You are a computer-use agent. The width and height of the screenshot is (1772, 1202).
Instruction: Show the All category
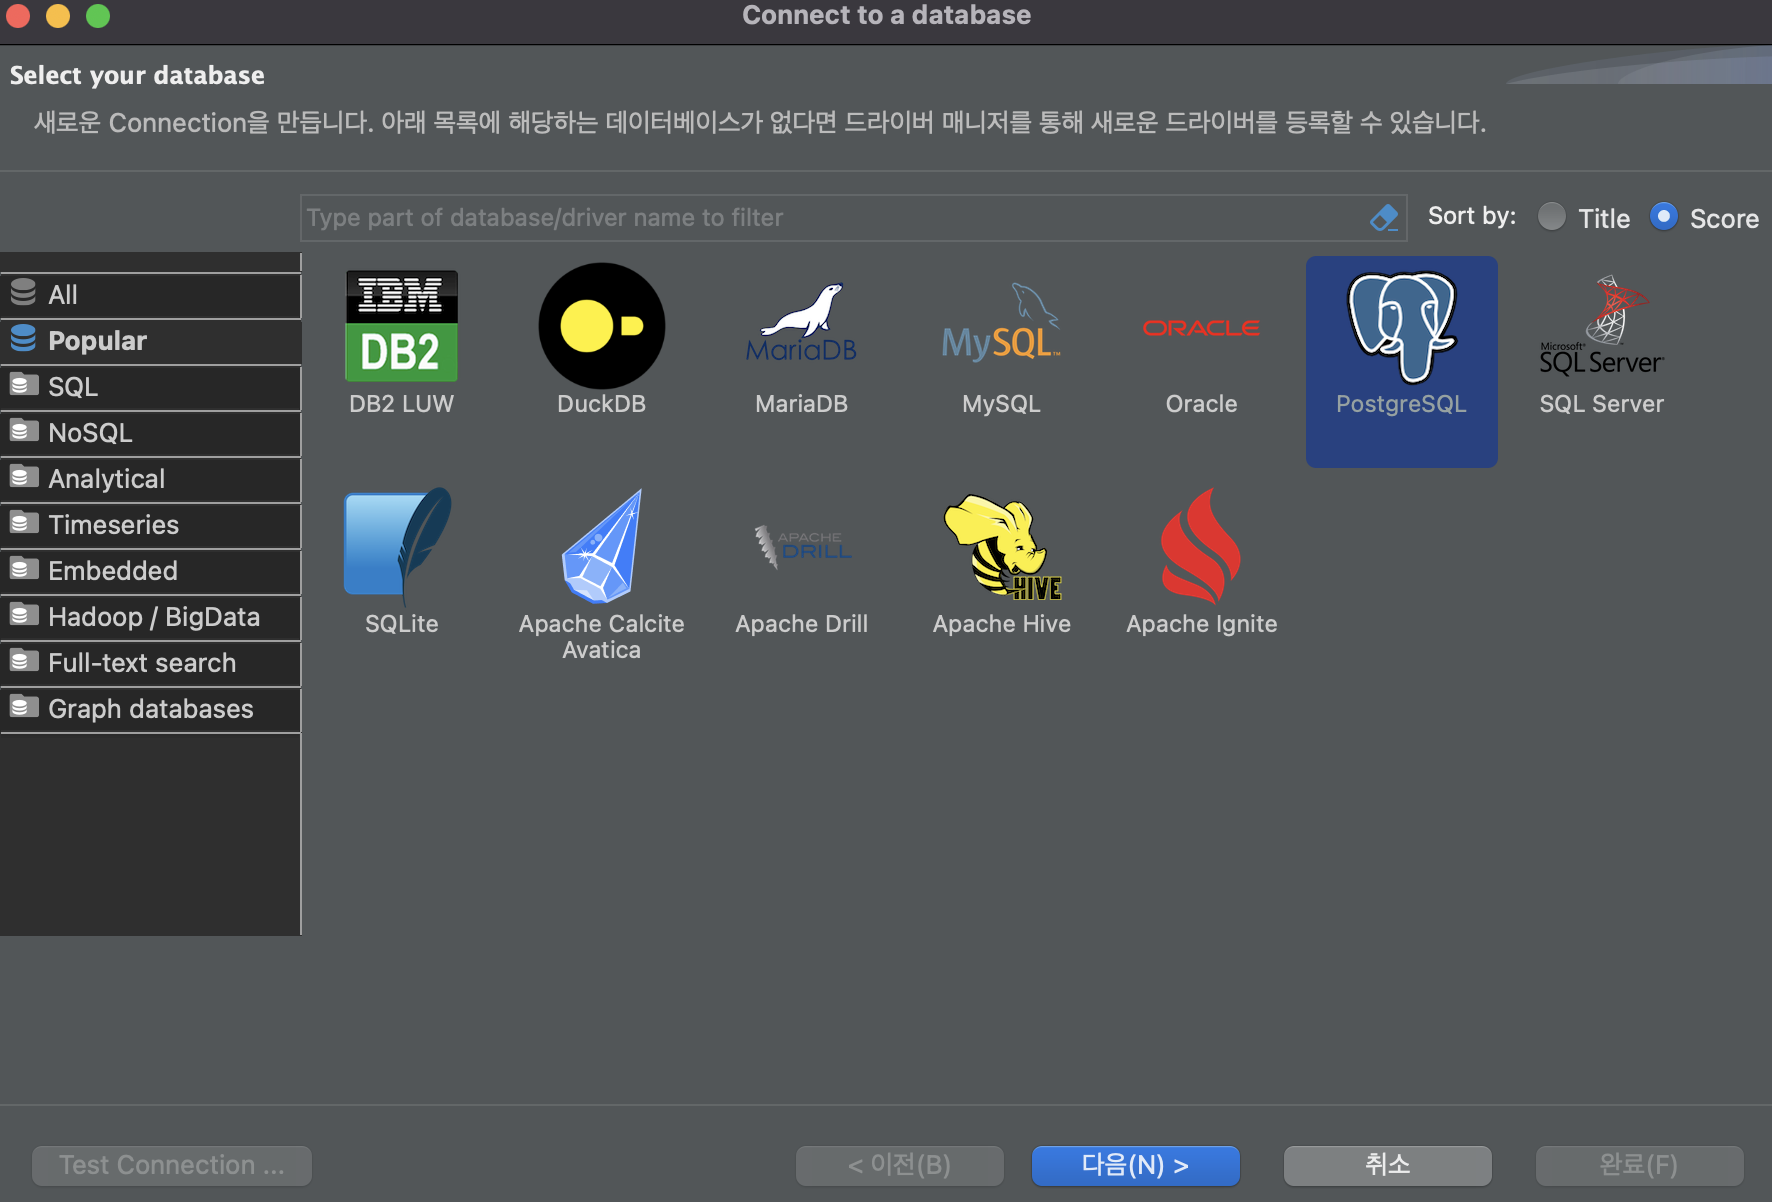tap(150, 295)
